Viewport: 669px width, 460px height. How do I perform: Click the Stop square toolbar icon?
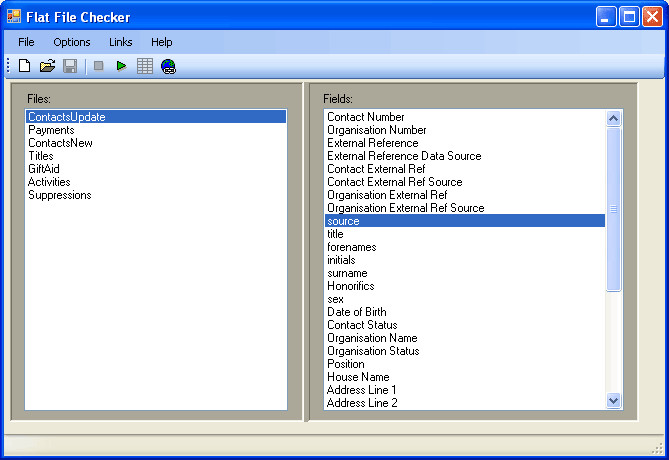(99, 66)
